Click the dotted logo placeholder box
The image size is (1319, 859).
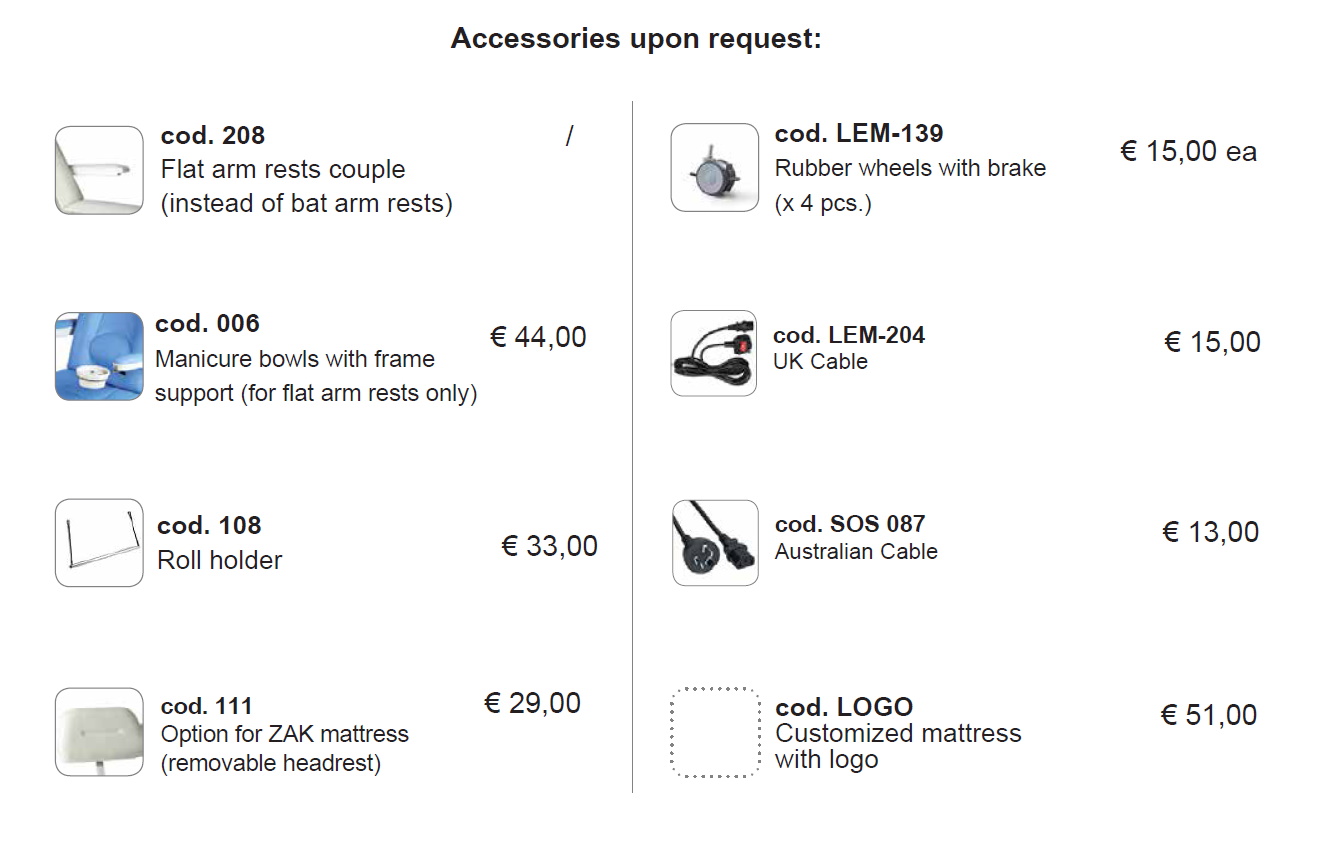click(x=714, y=732)
